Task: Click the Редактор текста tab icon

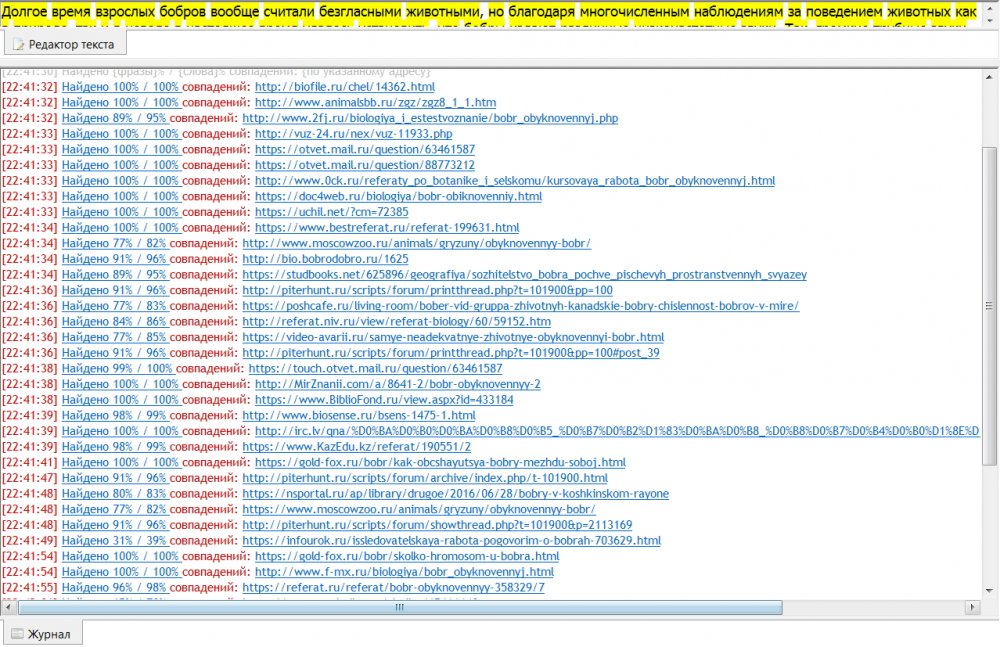Action: (18, 44)
